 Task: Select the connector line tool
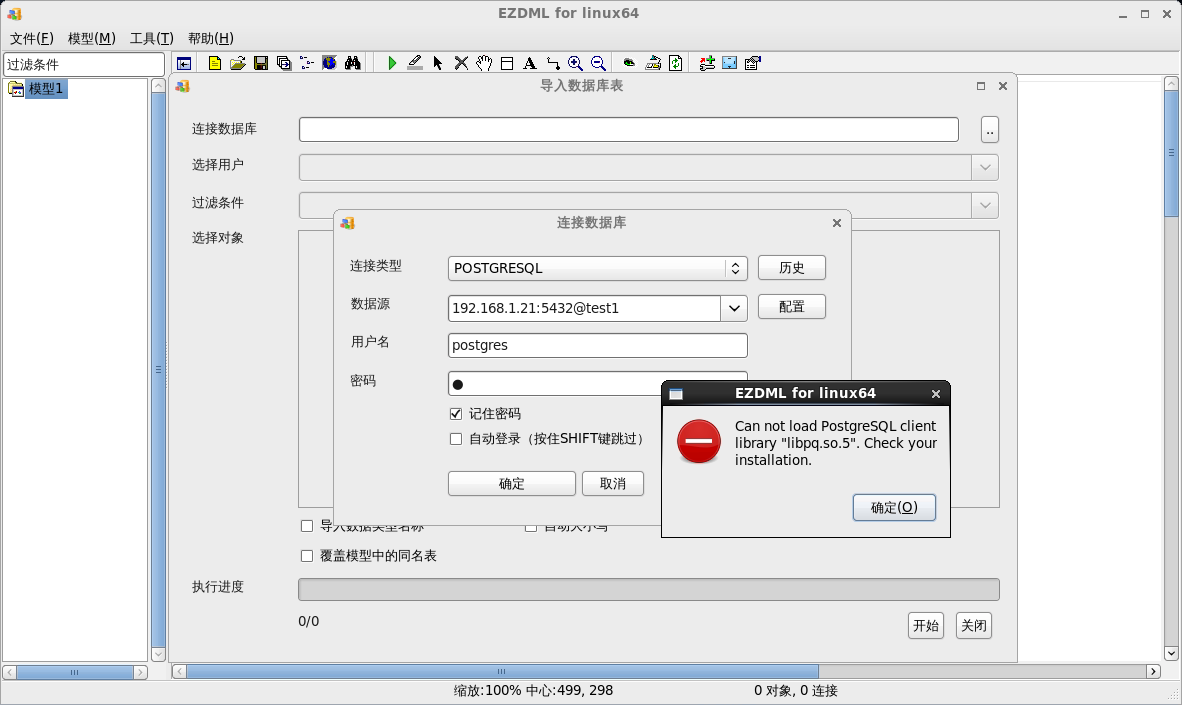(553, 63)
